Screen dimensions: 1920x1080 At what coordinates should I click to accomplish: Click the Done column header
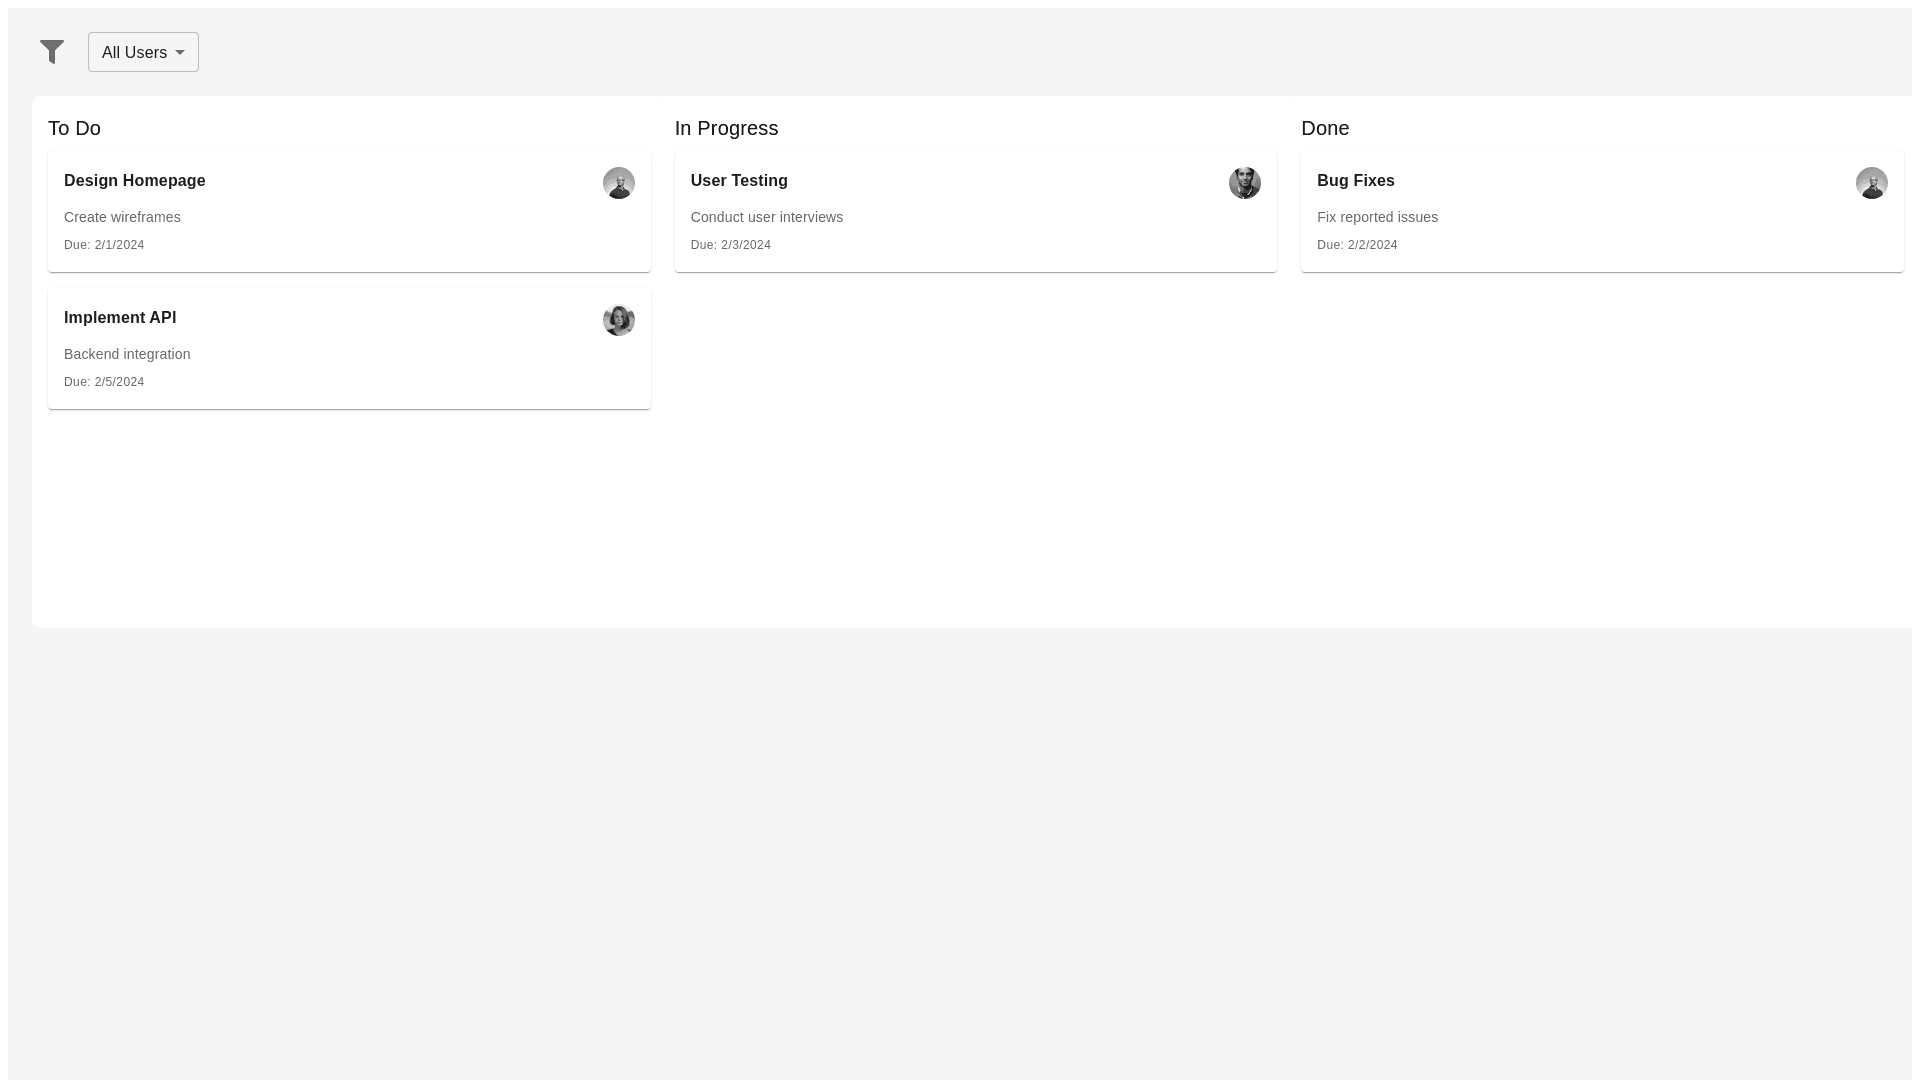click(x=1325, y=128)
